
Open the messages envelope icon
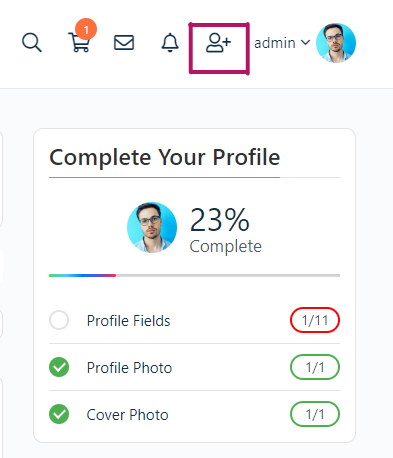pyautogui.click(x=124, y=43)
